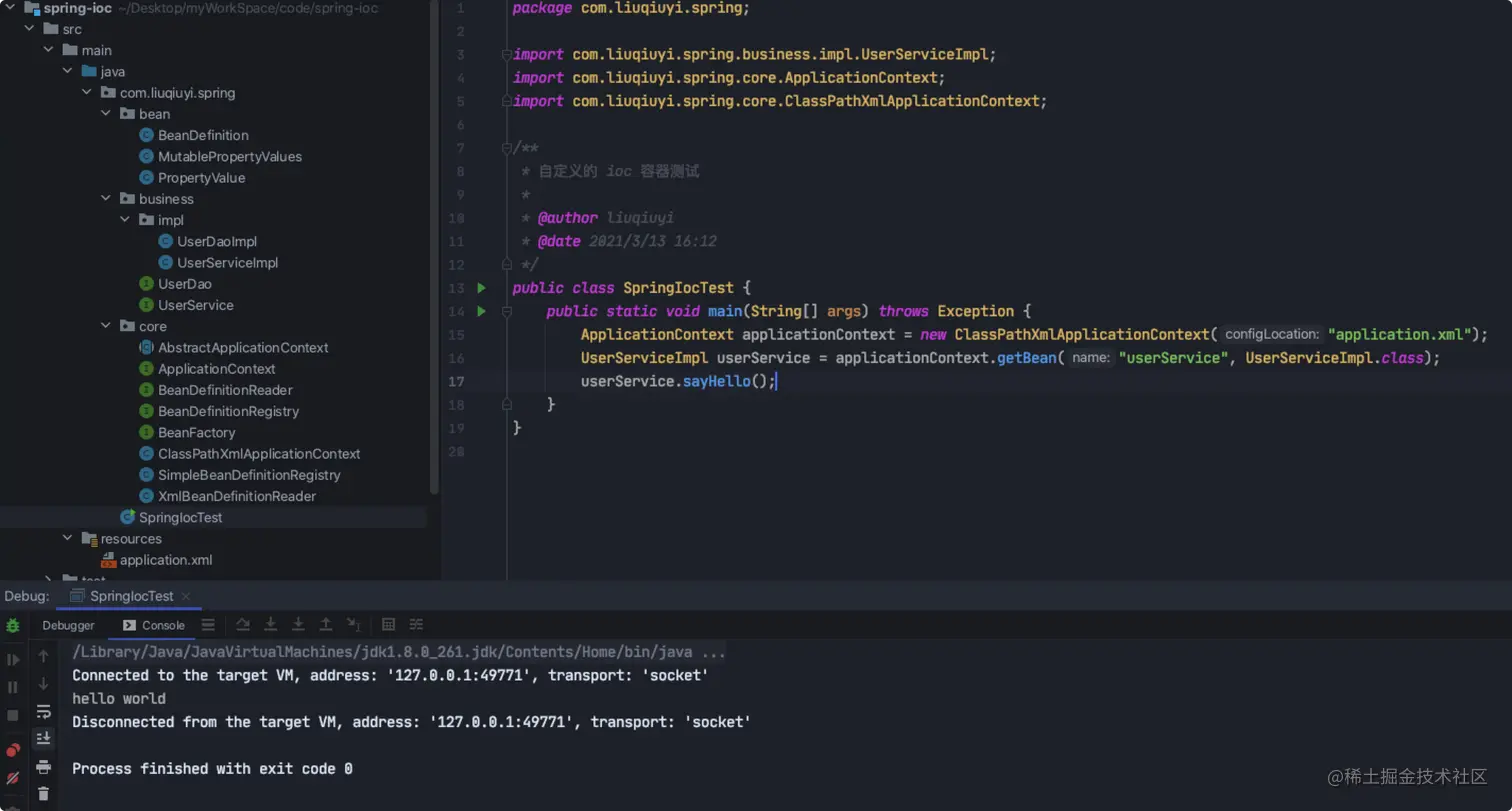Open BeanDefinitionReader interface
Image resolution: width=1512 pixels, height=811 pixels.
(x=216, y=390)
